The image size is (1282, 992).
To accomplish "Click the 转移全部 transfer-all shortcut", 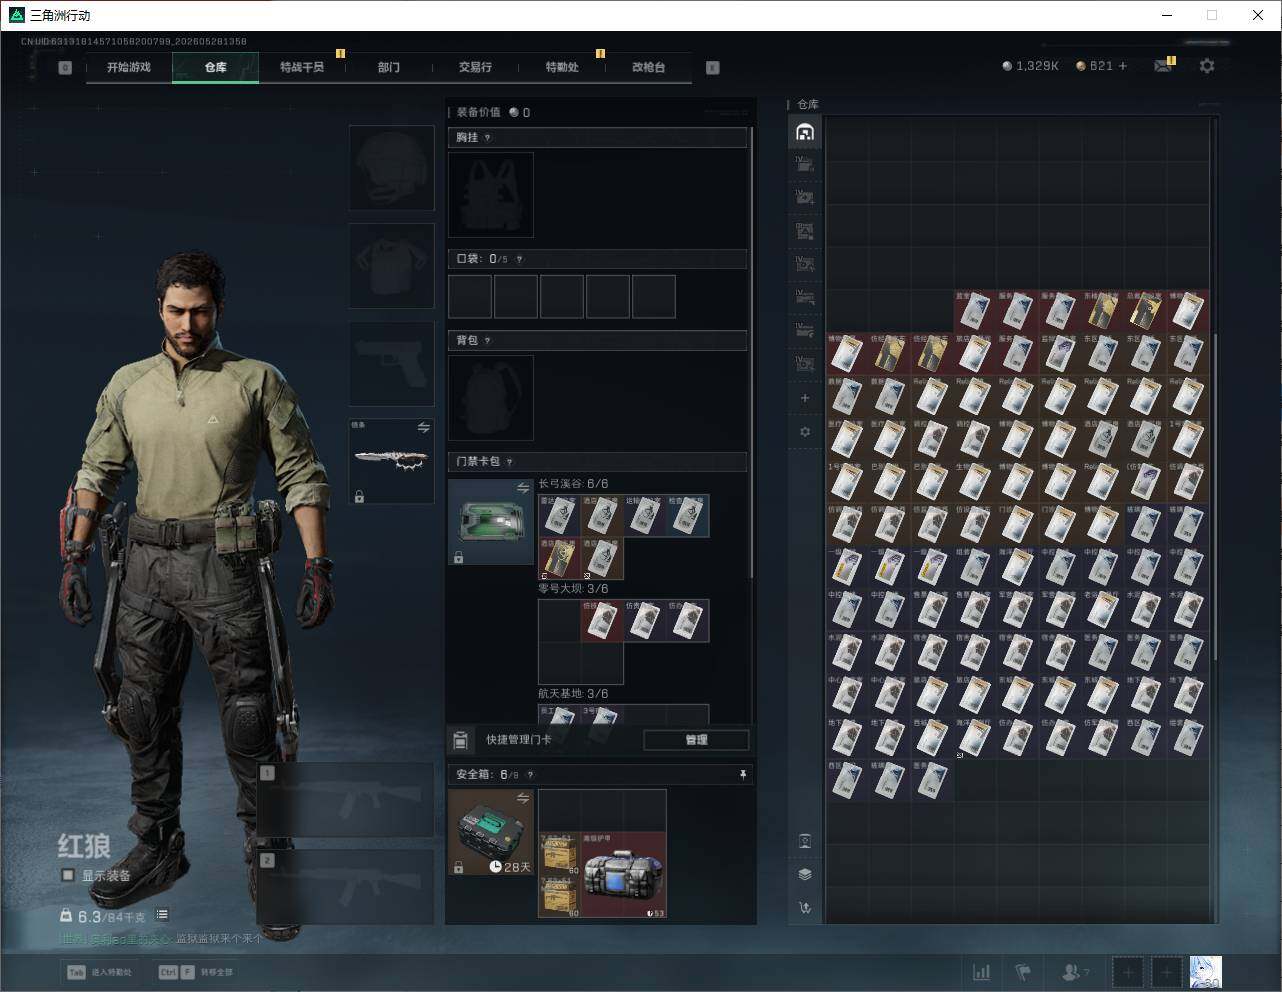I will (196, 972).
